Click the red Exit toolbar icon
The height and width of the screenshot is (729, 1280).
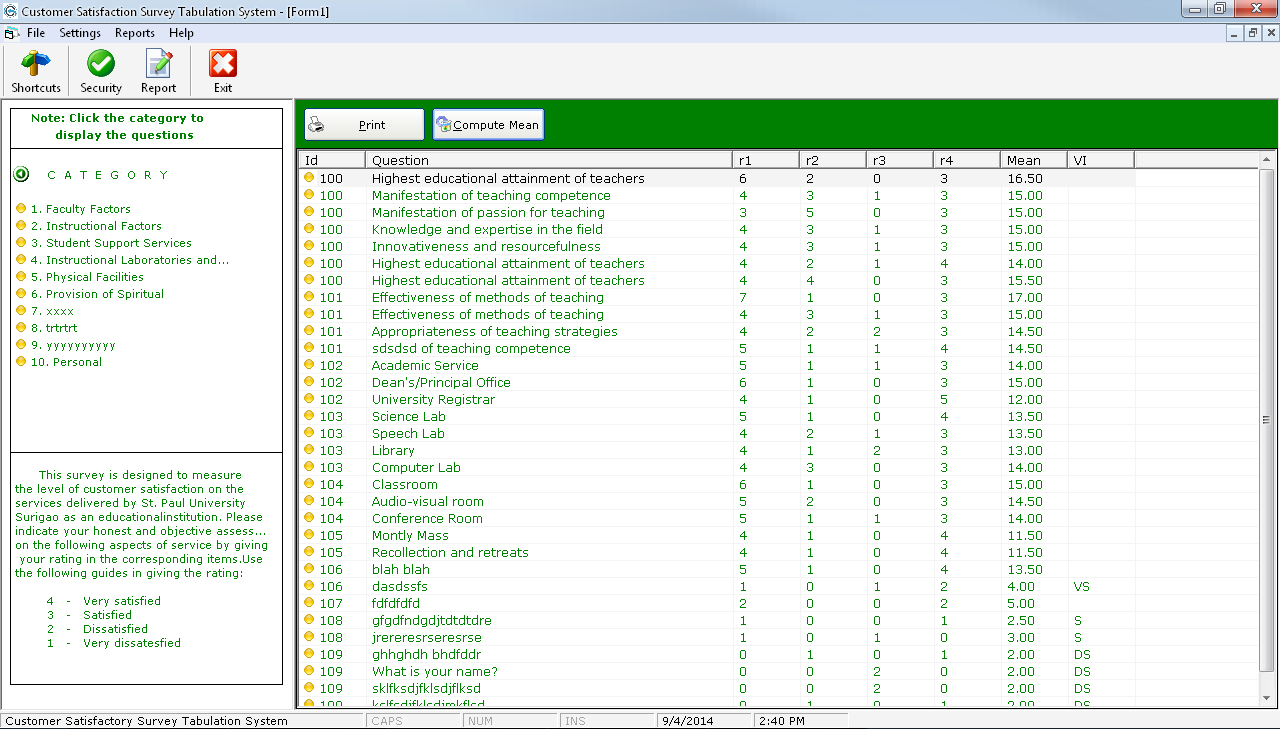221,62
